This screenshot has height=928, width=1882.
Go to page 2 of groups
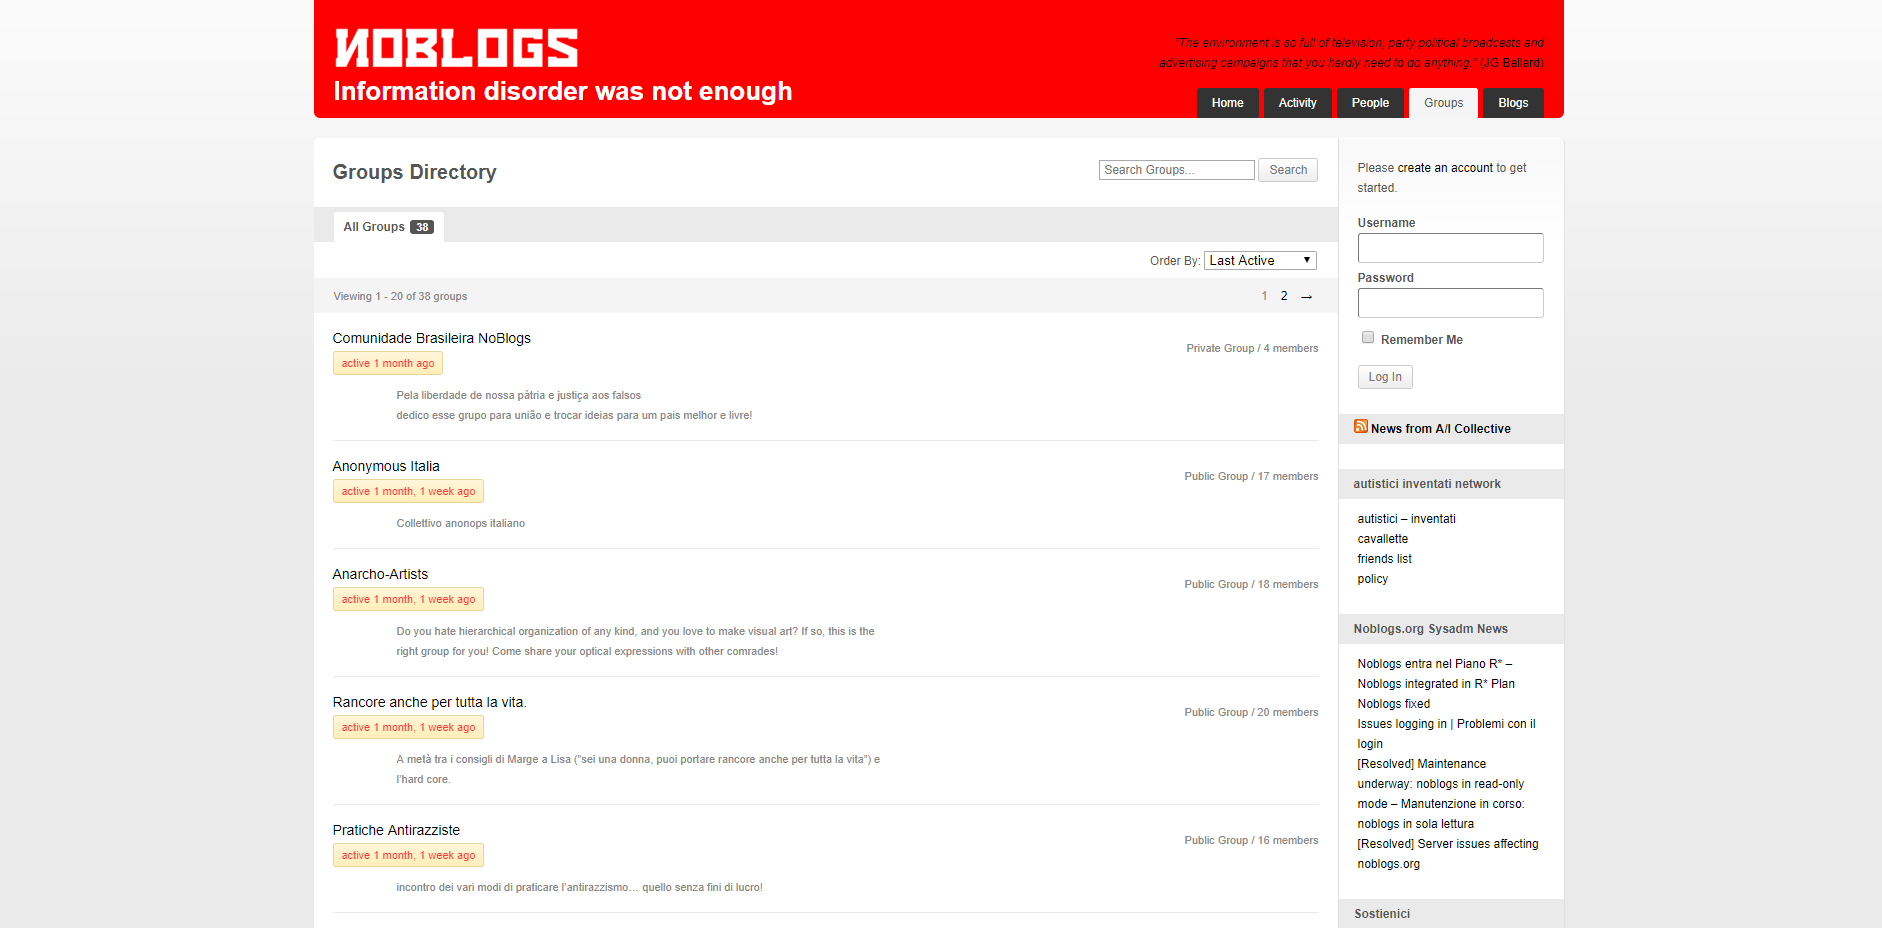click(1284, 296)
